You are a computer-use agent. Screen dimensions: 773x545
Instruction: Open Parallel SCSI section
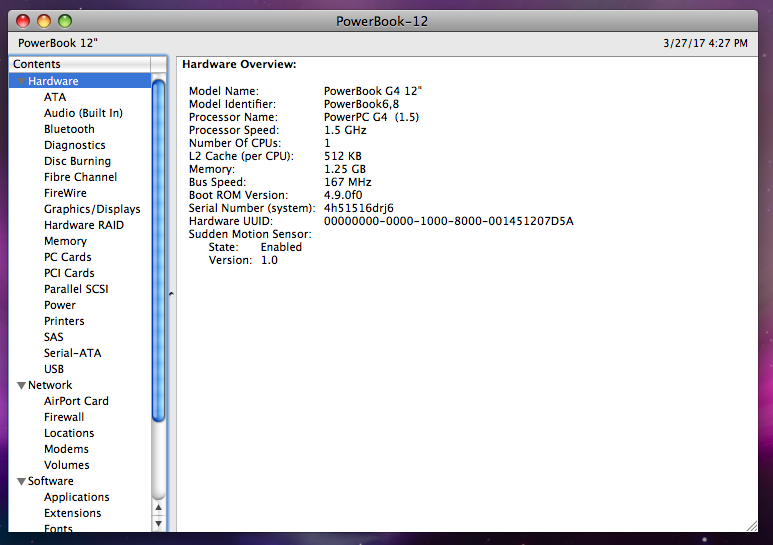coord(76,289)
